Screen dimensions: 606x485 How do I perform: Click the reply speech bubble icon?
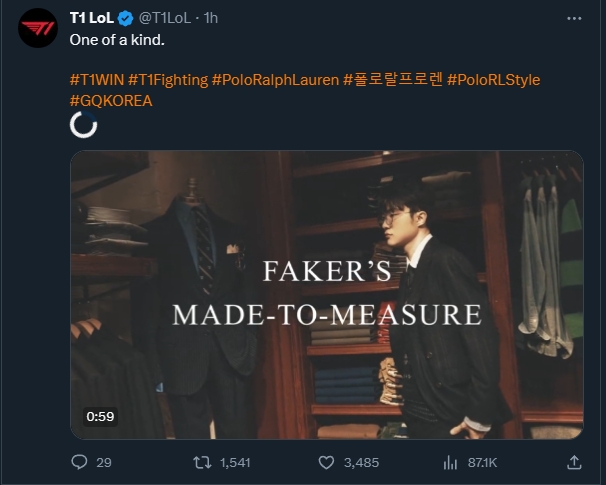point(81,462)
